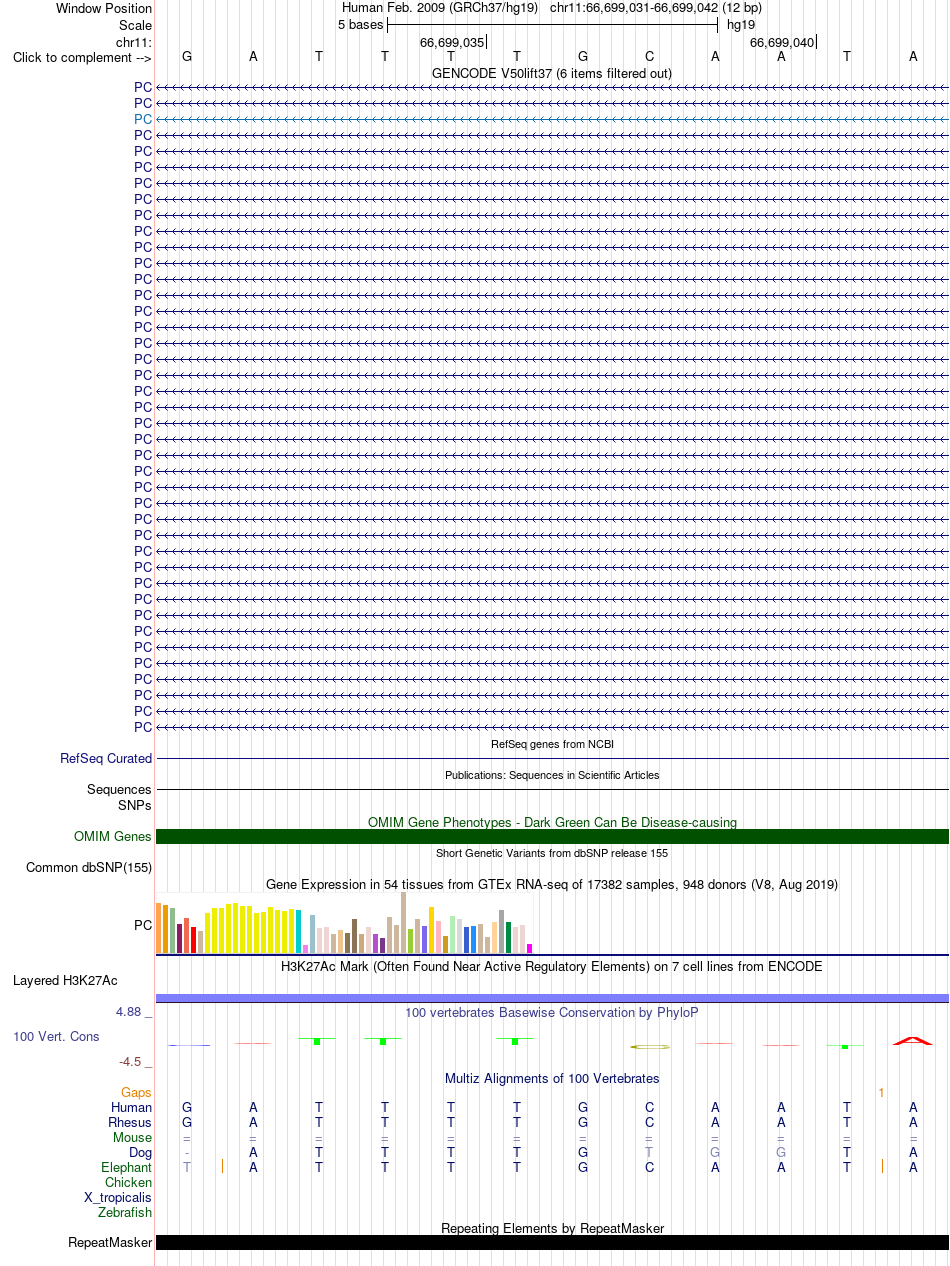Click the C base in the Human alignment row
Screen dimensions: 950x1266
tap(649, 1107)
